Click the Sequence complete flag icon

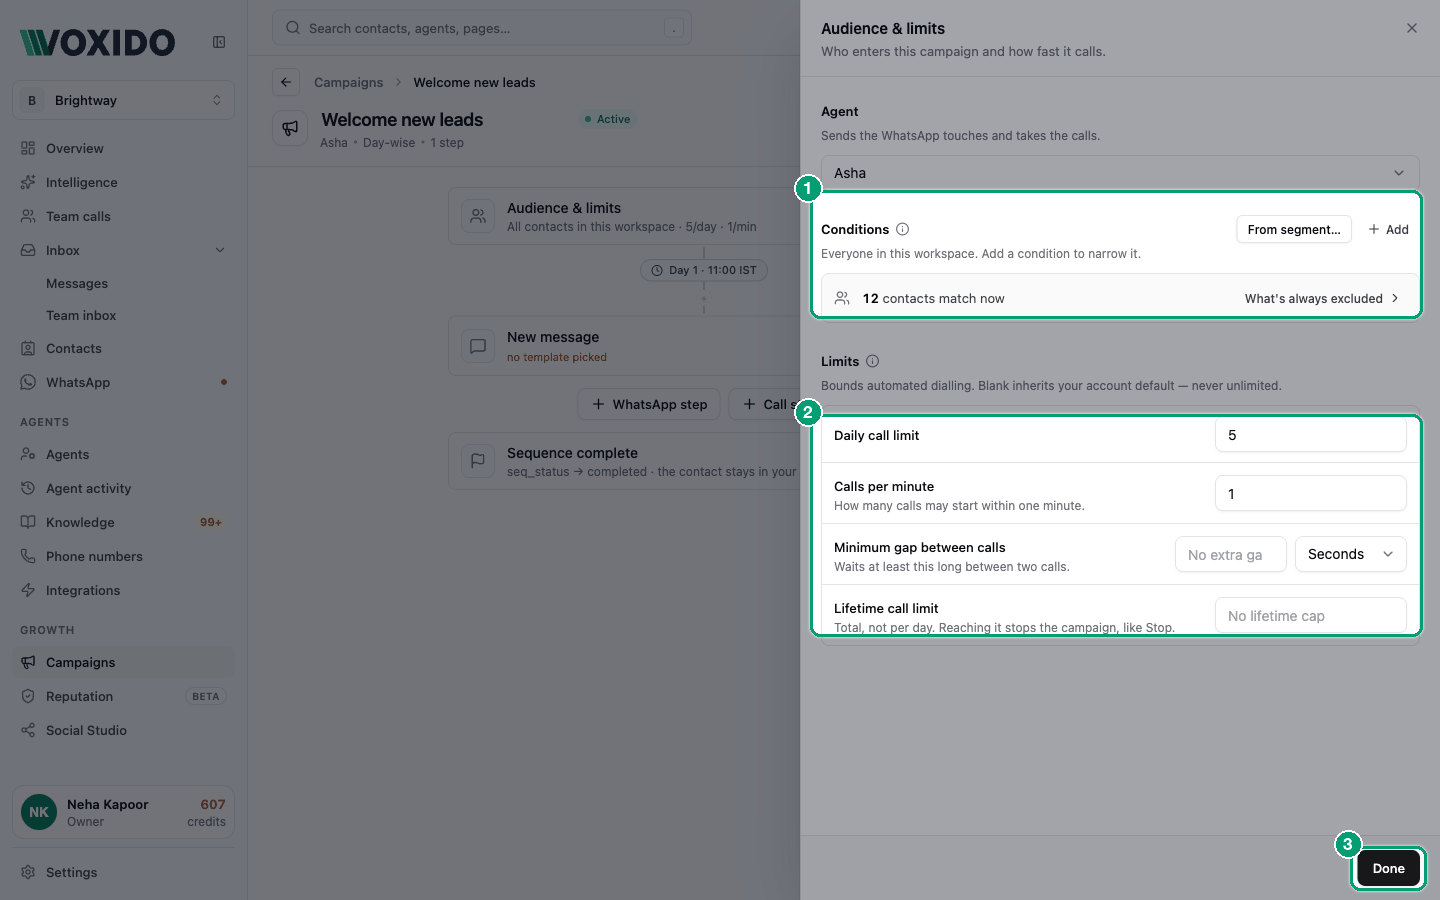pyautogui.click(x=478, y=461)
